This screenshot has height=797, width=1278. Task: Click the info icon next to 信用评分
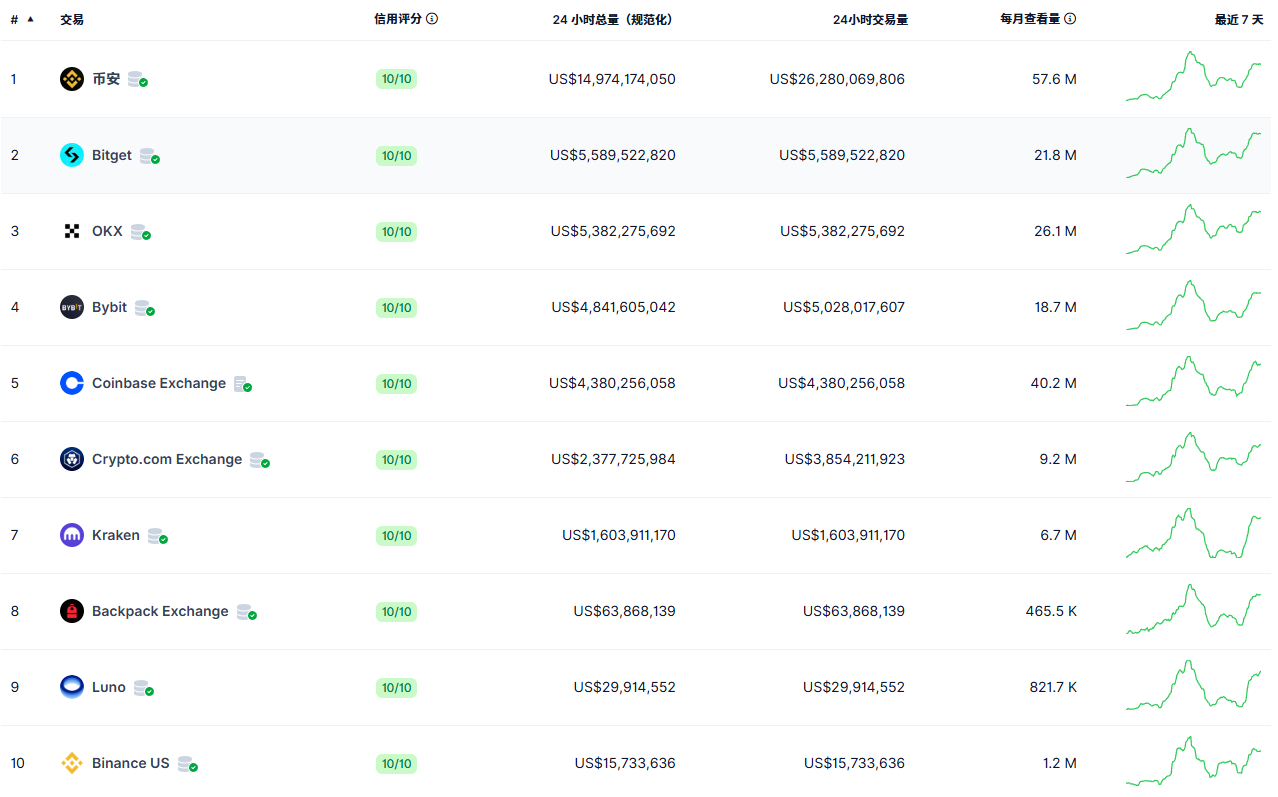(432, 19)
